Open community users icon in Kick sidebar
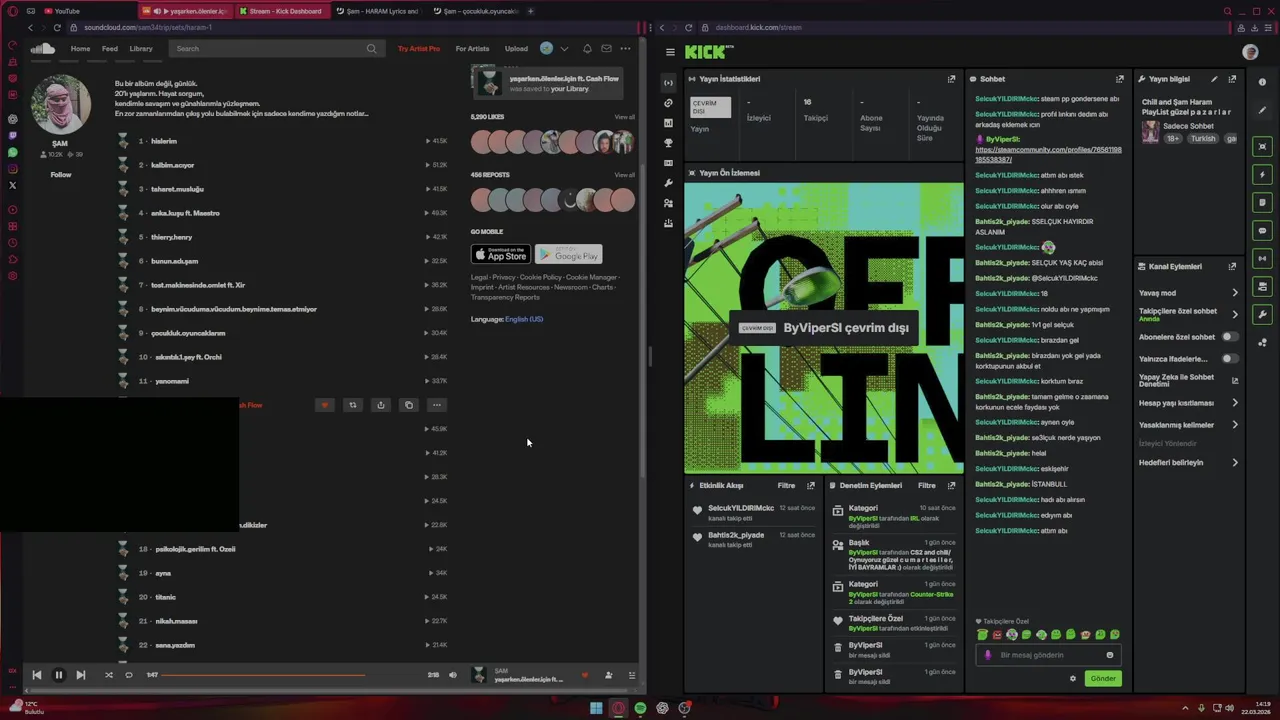This screenshot has width=1280, height=720. 668,203
